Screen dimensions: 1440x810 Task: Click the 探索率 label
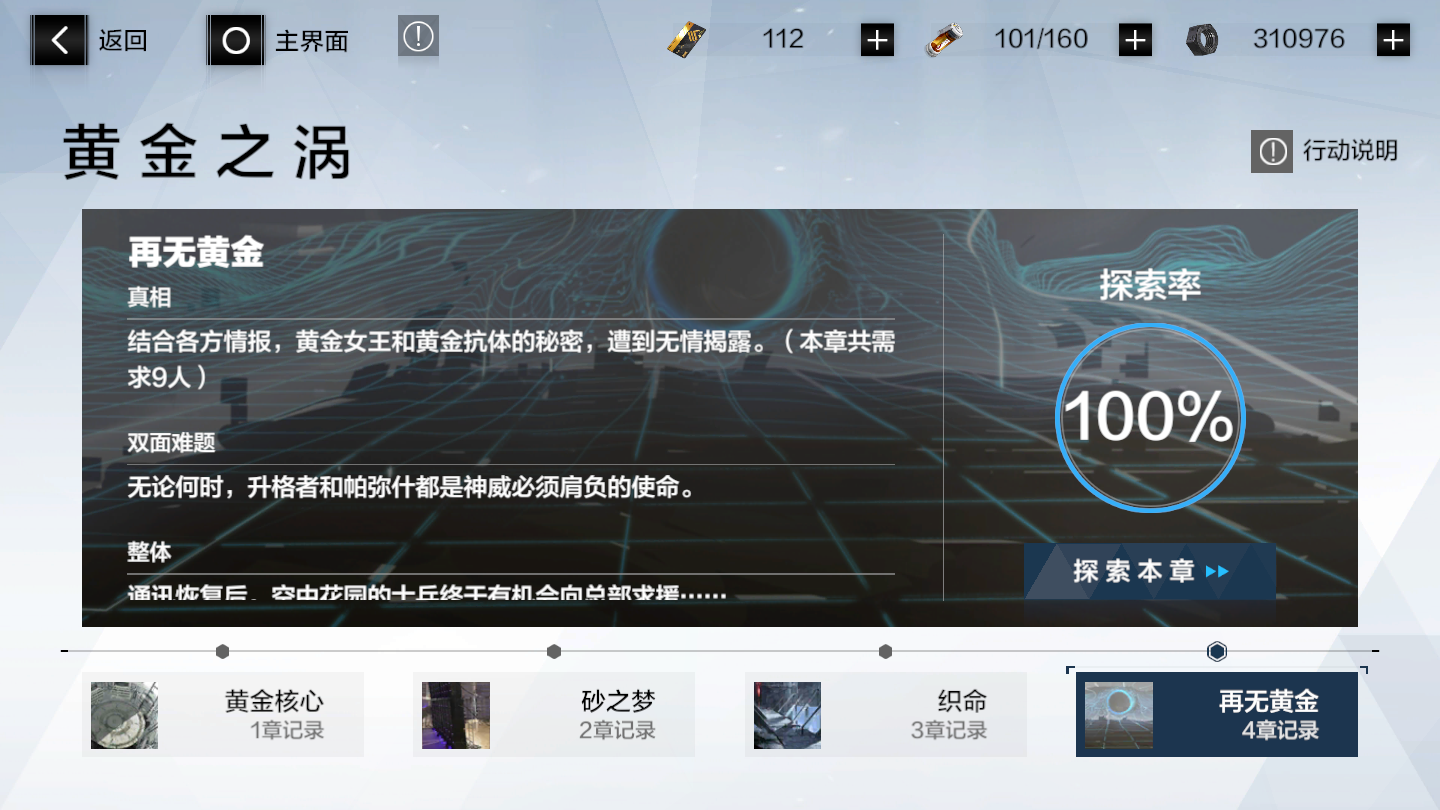pyautogui.click(x=1150, y=286)
